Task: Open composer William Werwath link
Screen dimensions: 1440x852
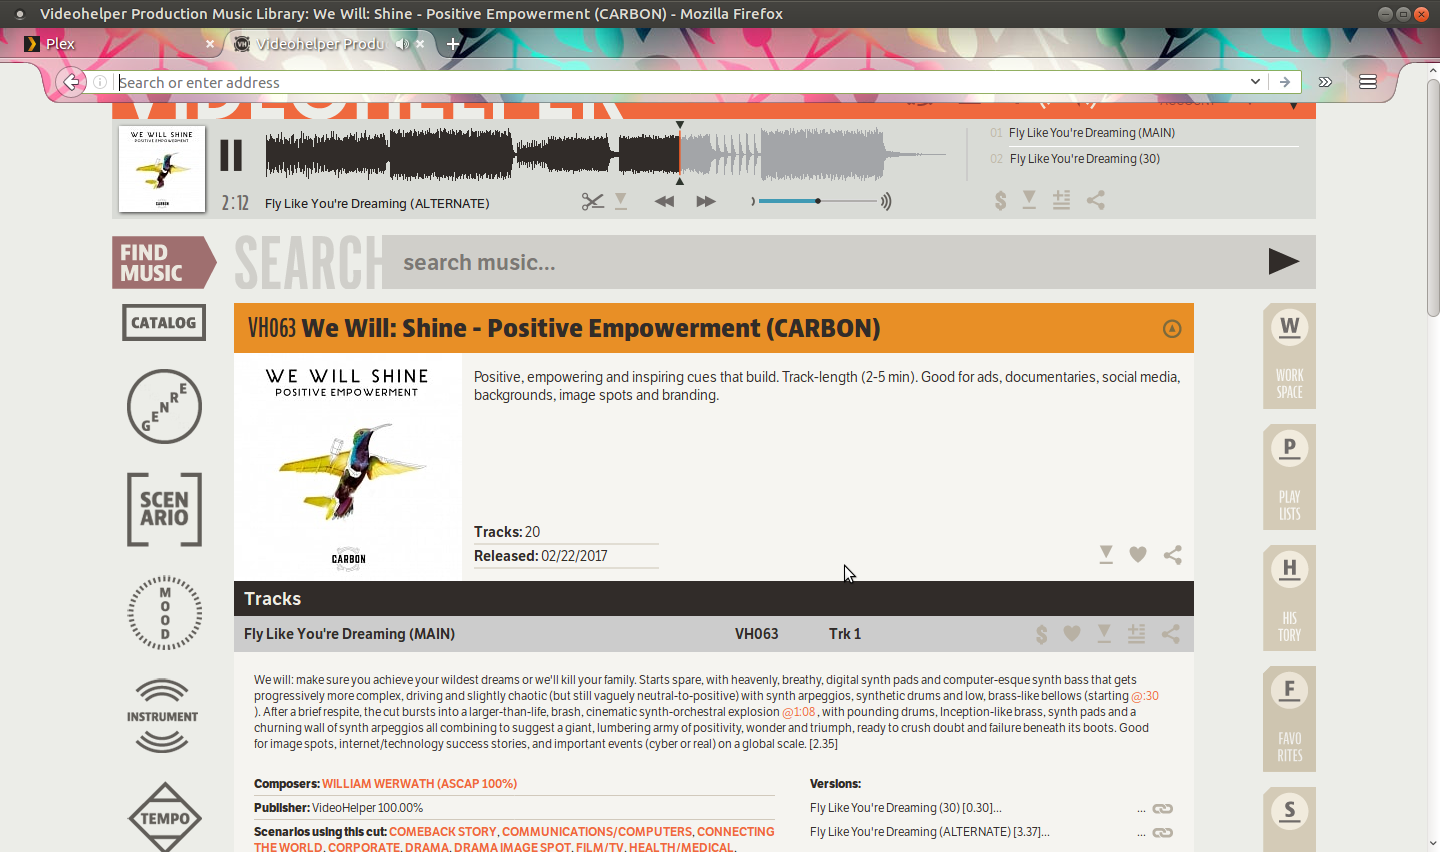Action: click(419, 784)
